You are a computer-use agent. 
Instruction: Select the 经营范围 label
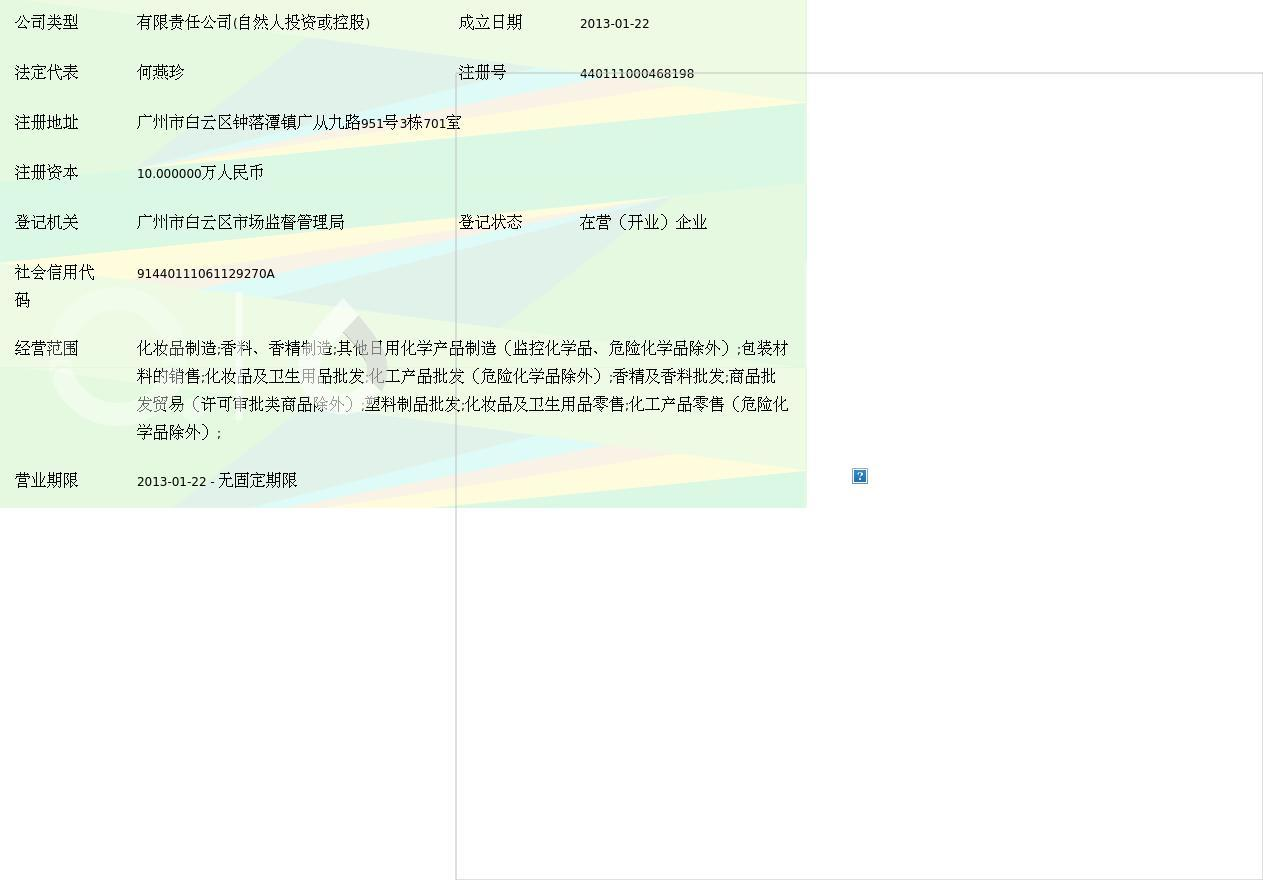point(47,348)
